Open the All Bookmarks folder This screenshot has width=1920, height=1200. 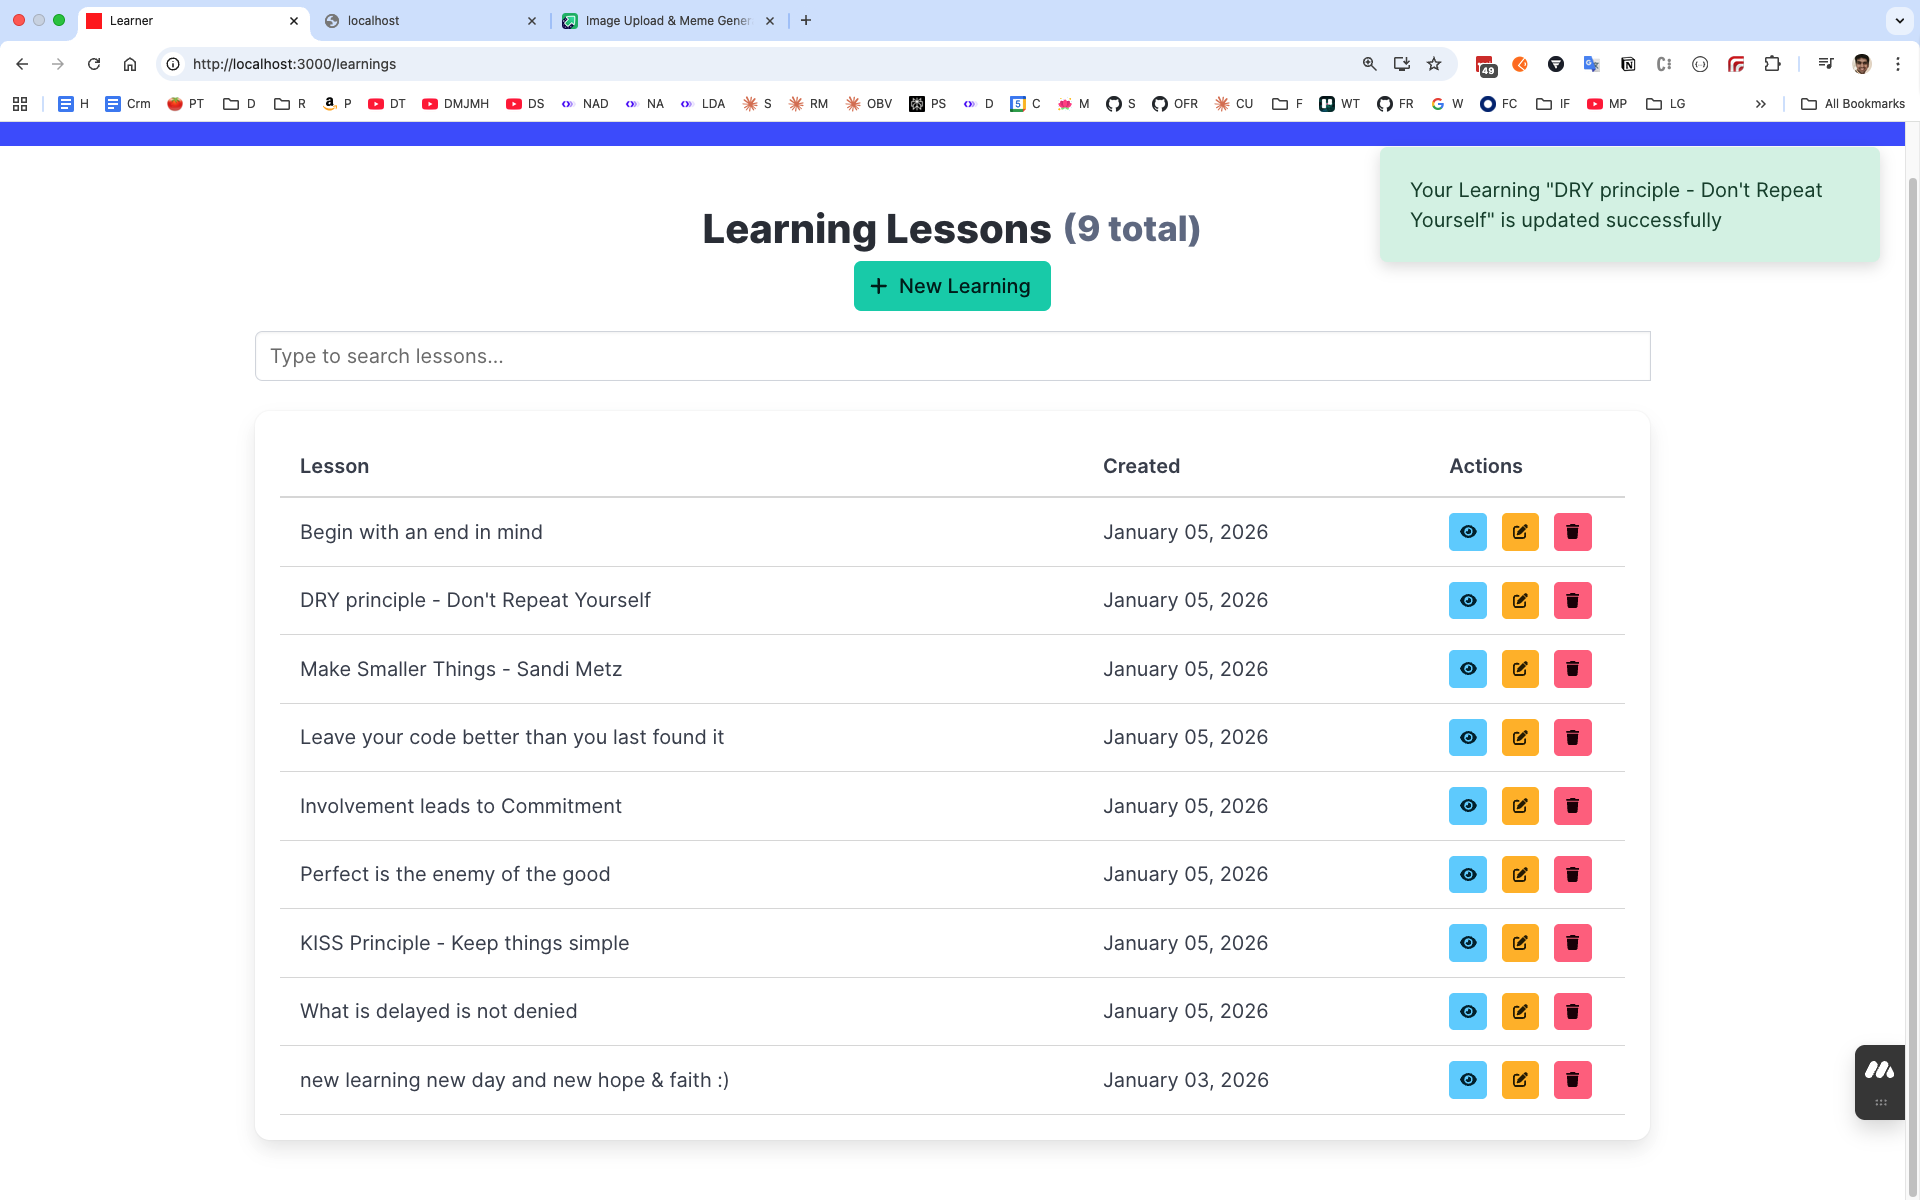[x=1852, y=104]
